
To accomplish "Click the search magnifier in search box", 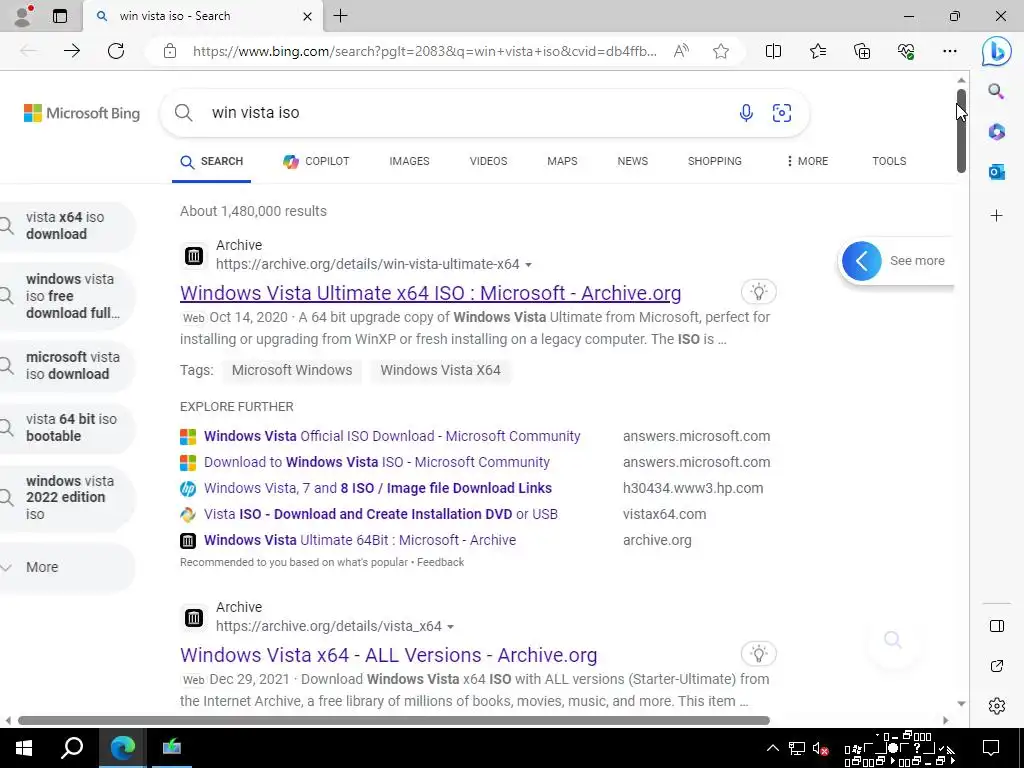I will point(184,113).
